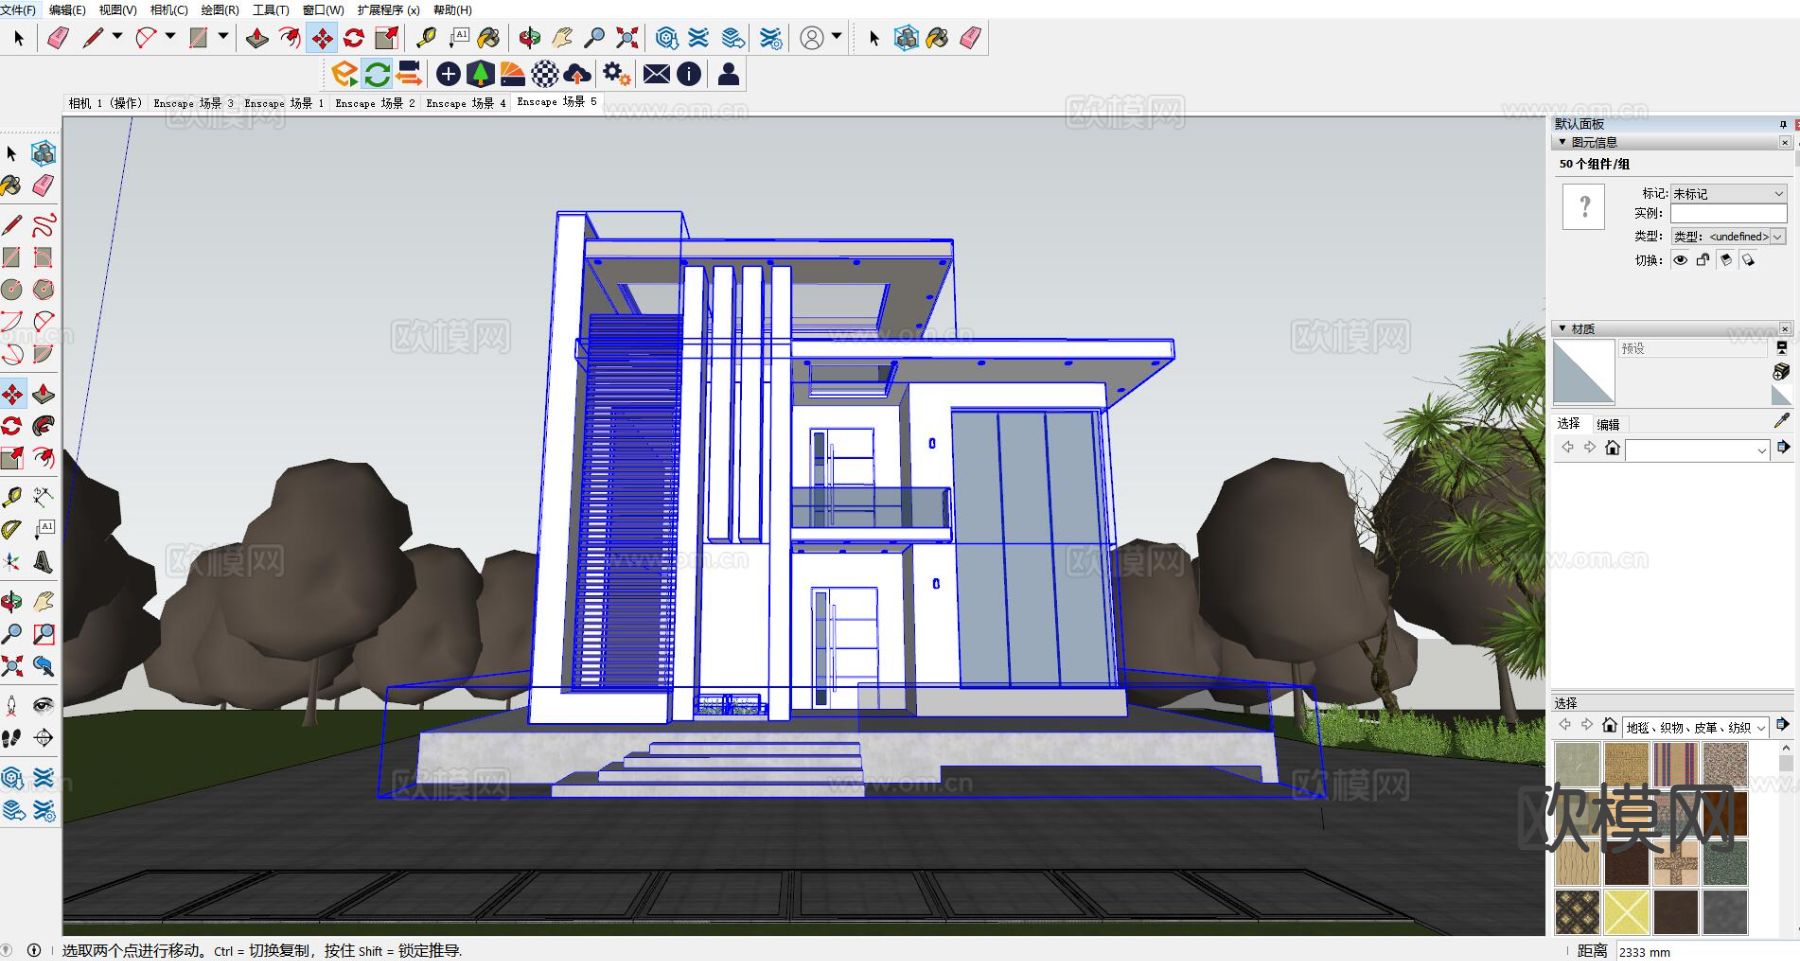Open the 扩展程序 menu
Viewport: 1800px width, 961px height.
pos(388,9)
